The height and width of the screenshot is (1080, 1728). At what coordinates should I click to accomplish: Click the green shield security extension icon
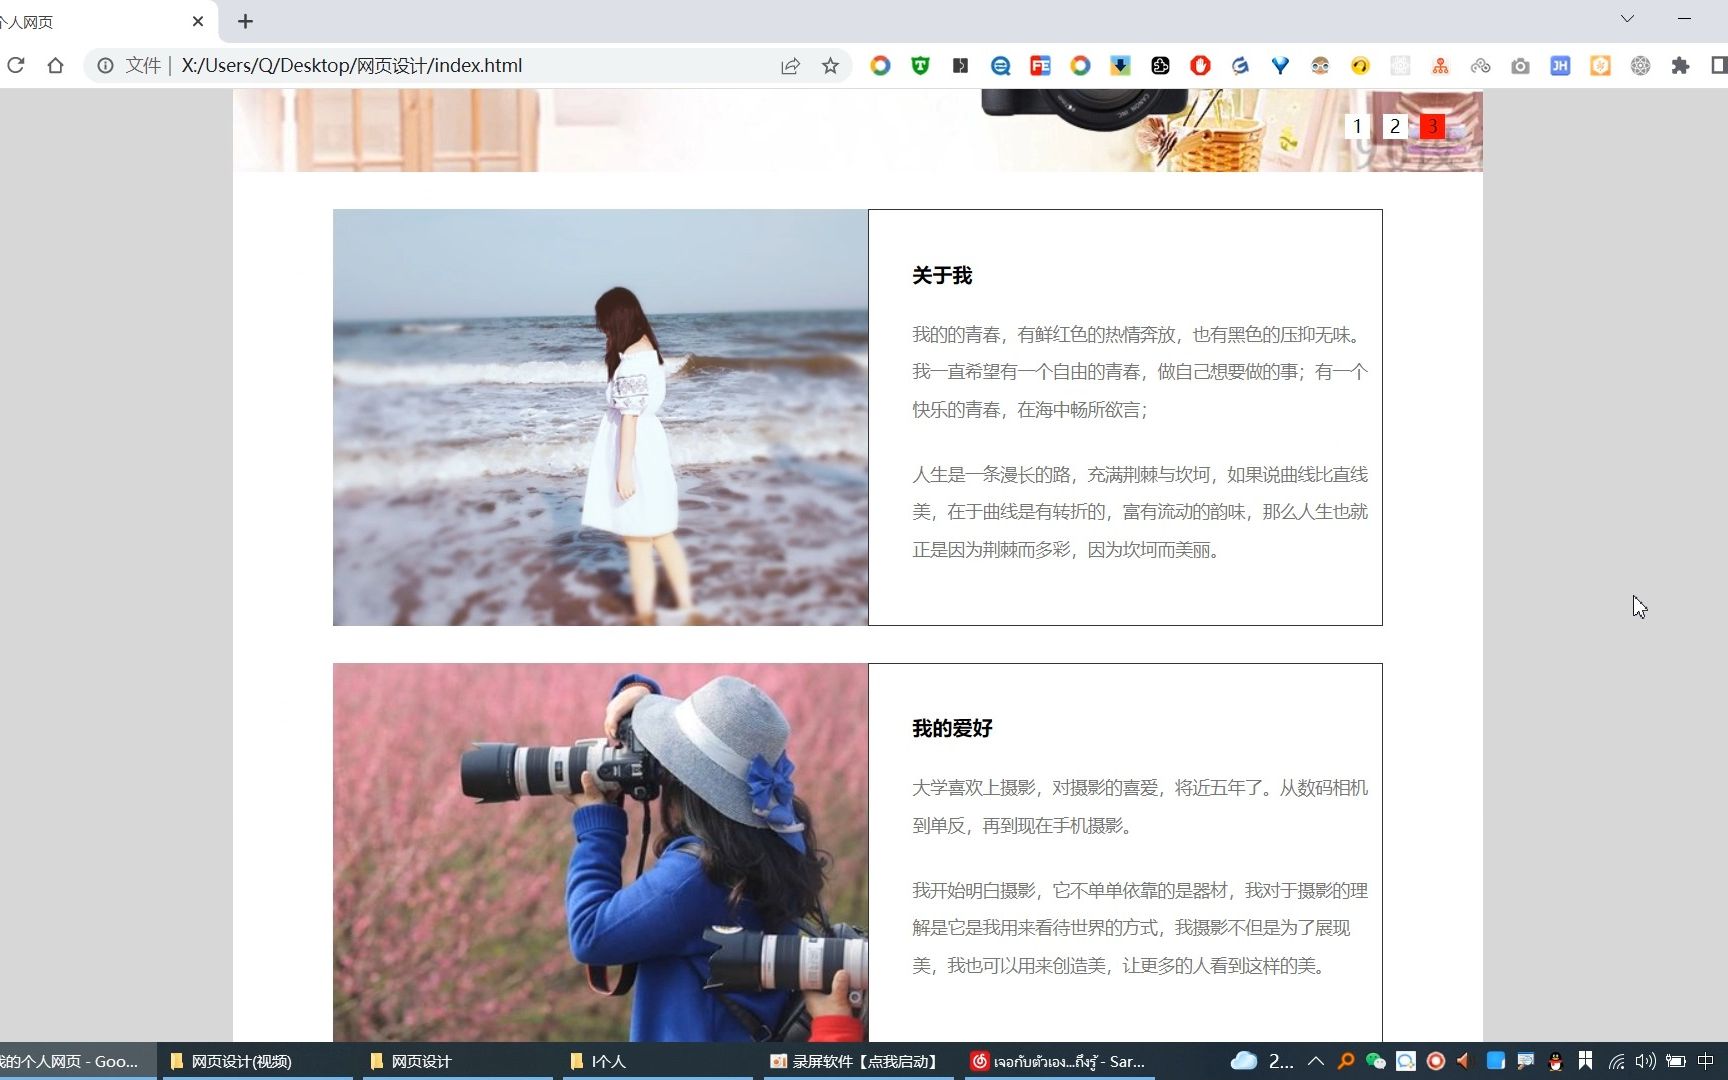click(x=920, y=65)
